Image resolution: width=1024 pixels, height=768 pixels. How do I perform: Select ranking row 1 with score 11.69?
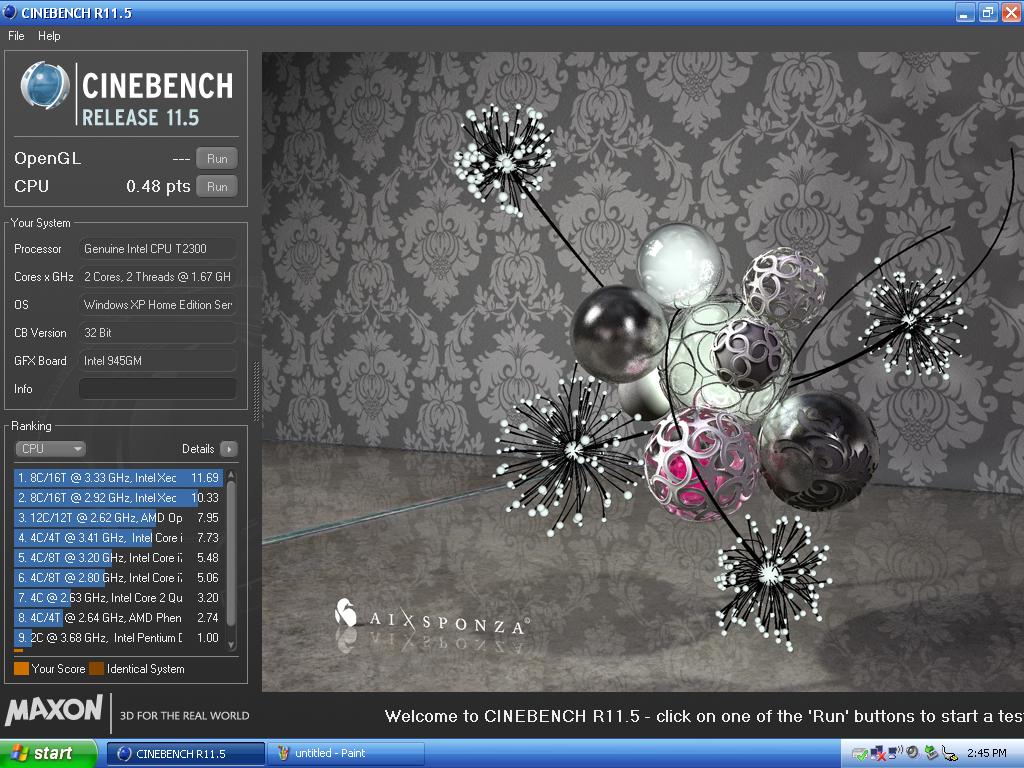point(118,478)
